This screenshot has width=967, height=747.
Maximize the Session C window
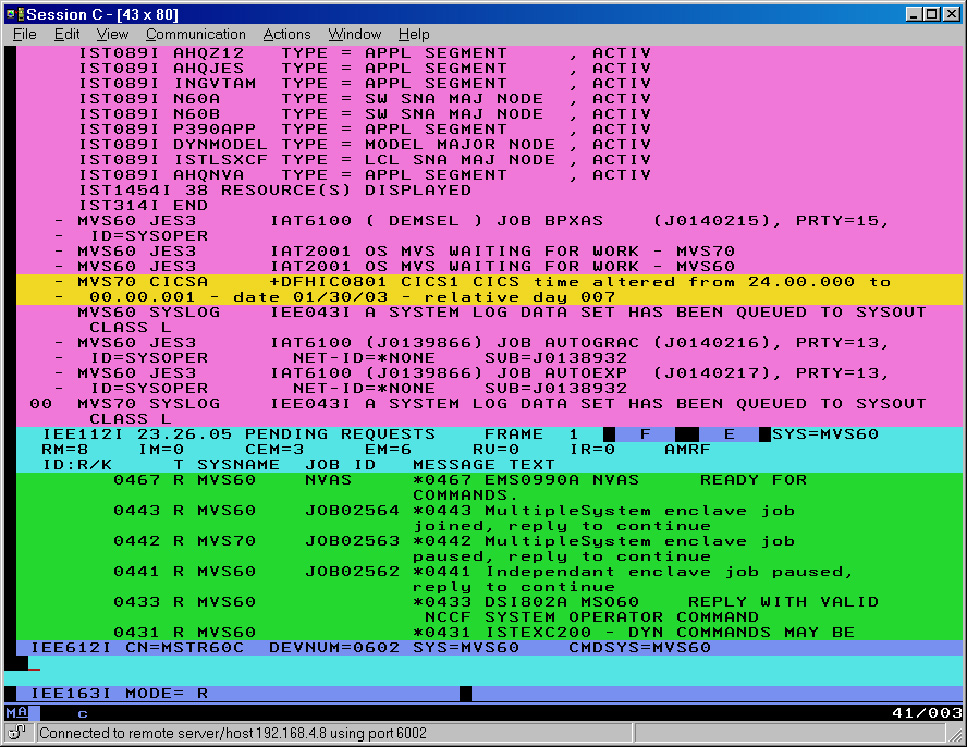coord(930,14)
